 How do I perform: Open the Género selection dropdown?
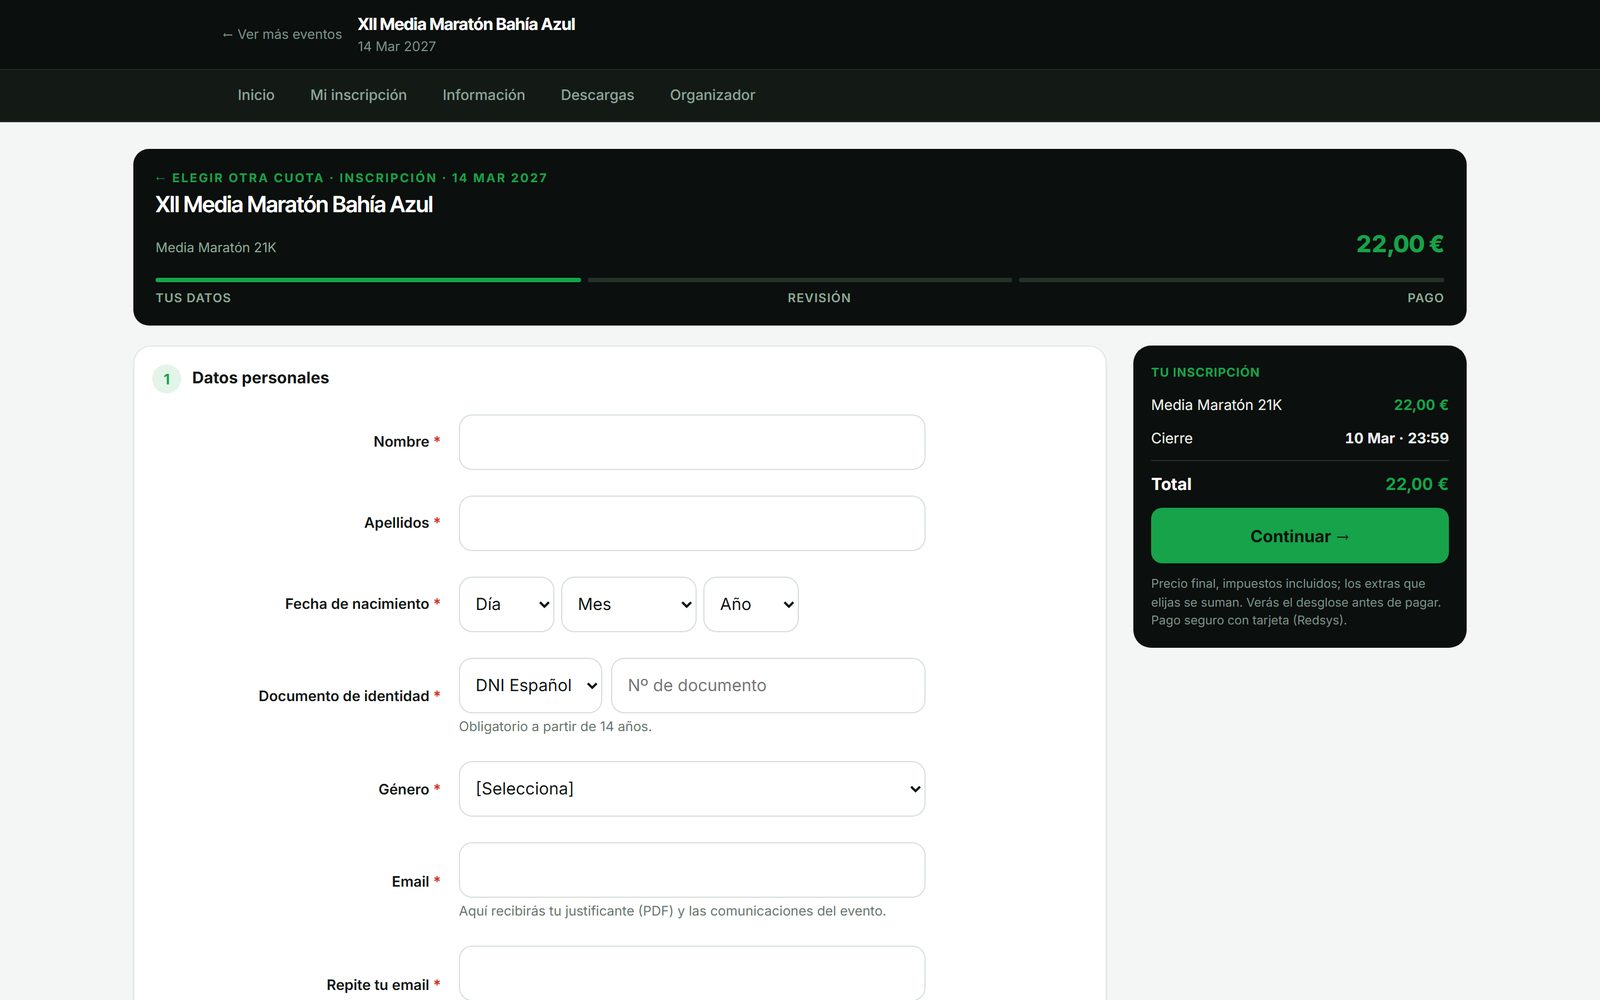(x=692, y=789)
